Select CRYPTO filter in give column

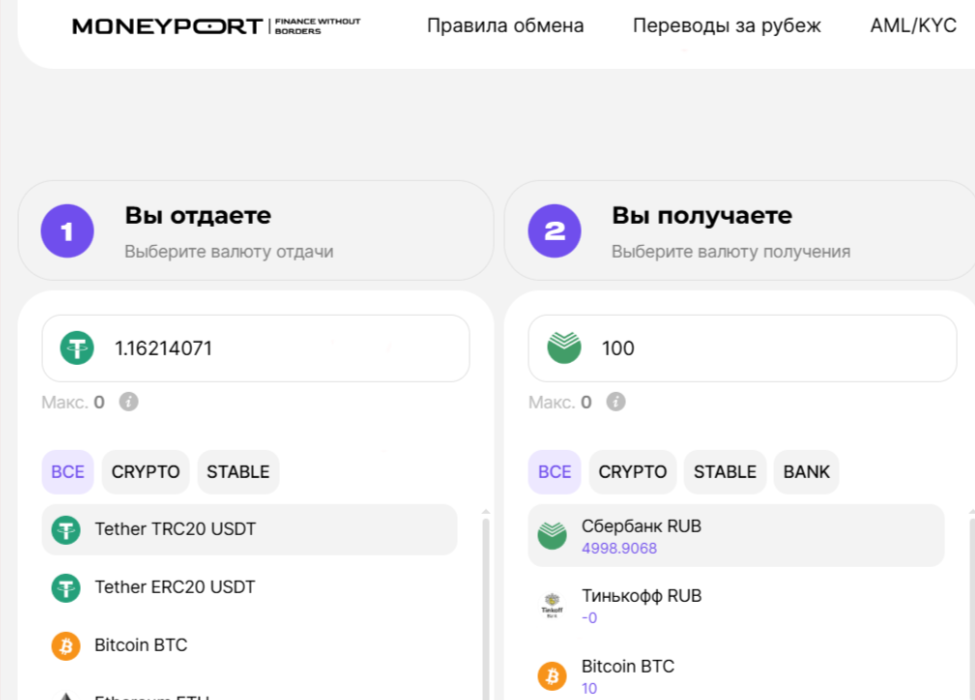click(x=146, y=472)
